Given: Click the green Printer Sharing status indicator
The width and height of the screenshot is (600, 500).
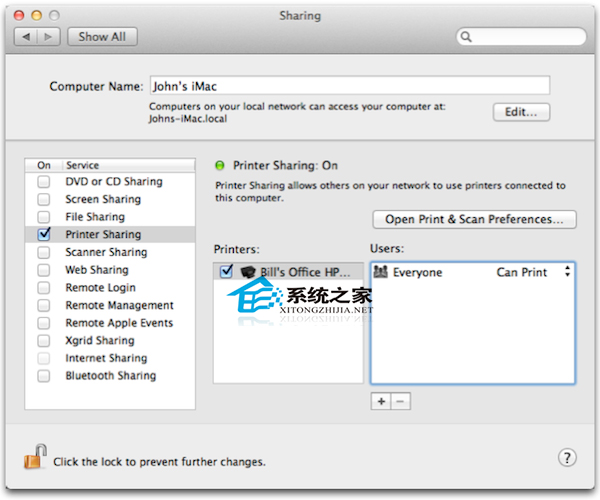Looking at the screenshot, I should (220, 165).
